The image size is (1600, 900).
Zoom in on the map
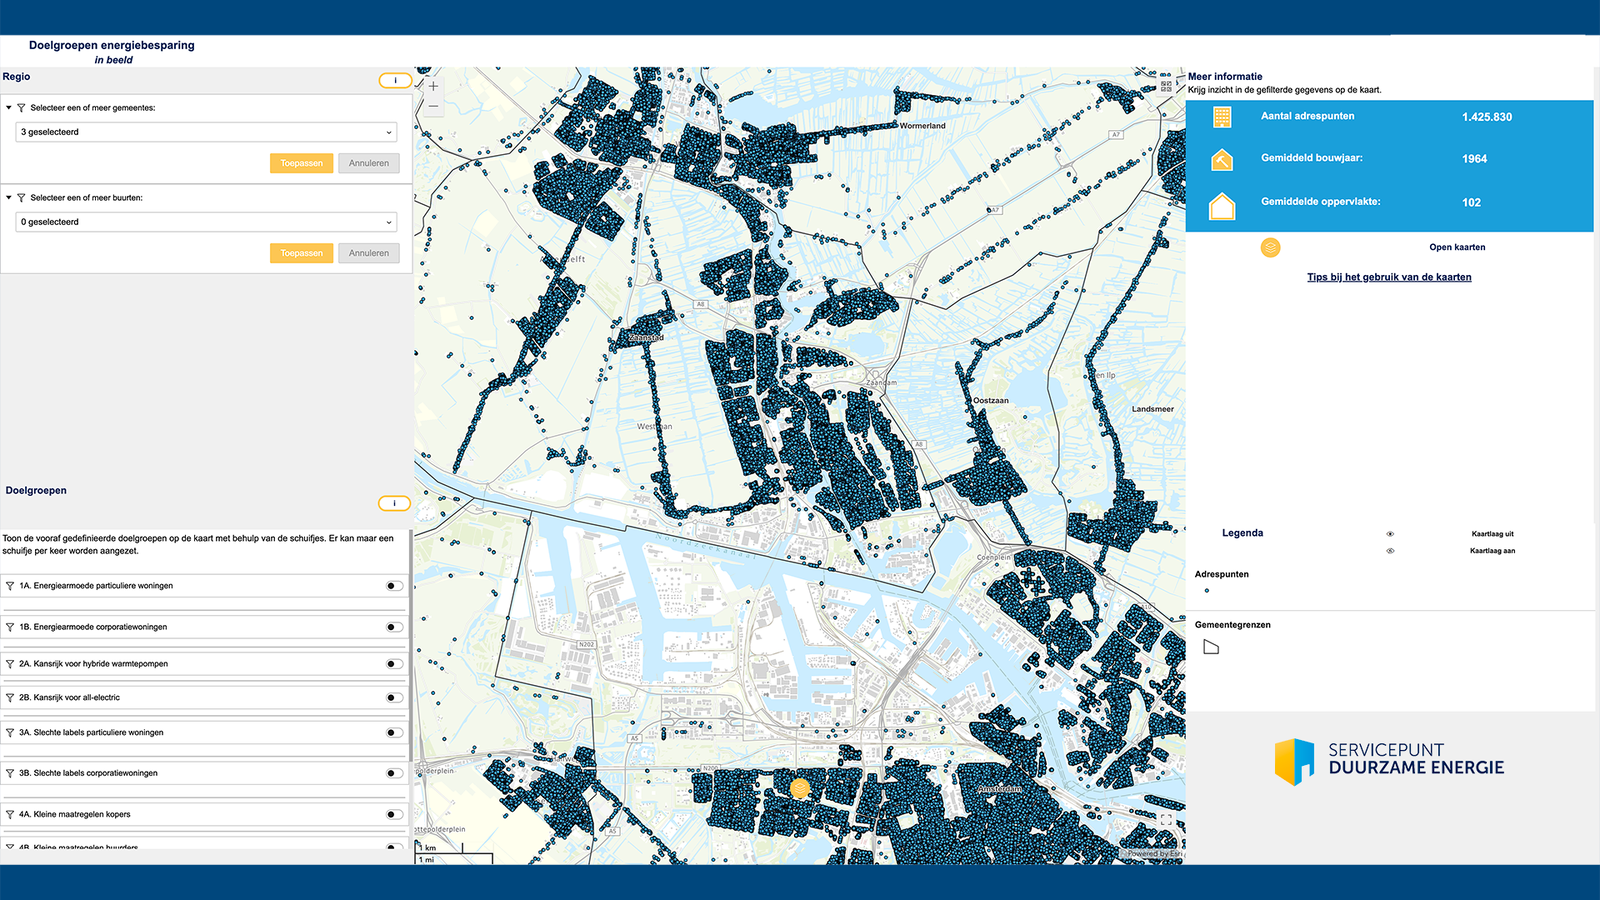point(433,86)
